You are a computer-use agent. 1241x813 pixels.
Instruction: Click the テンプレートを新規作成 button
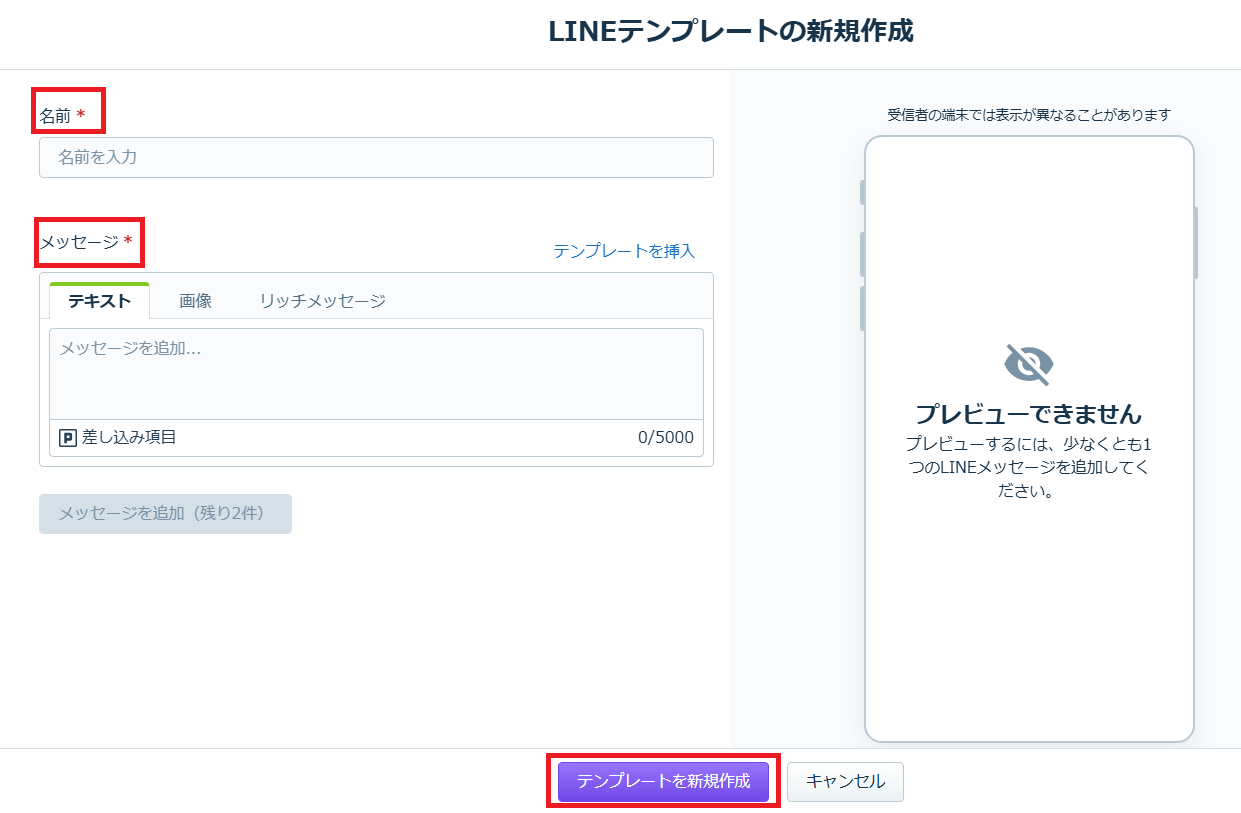pos(663,781)
